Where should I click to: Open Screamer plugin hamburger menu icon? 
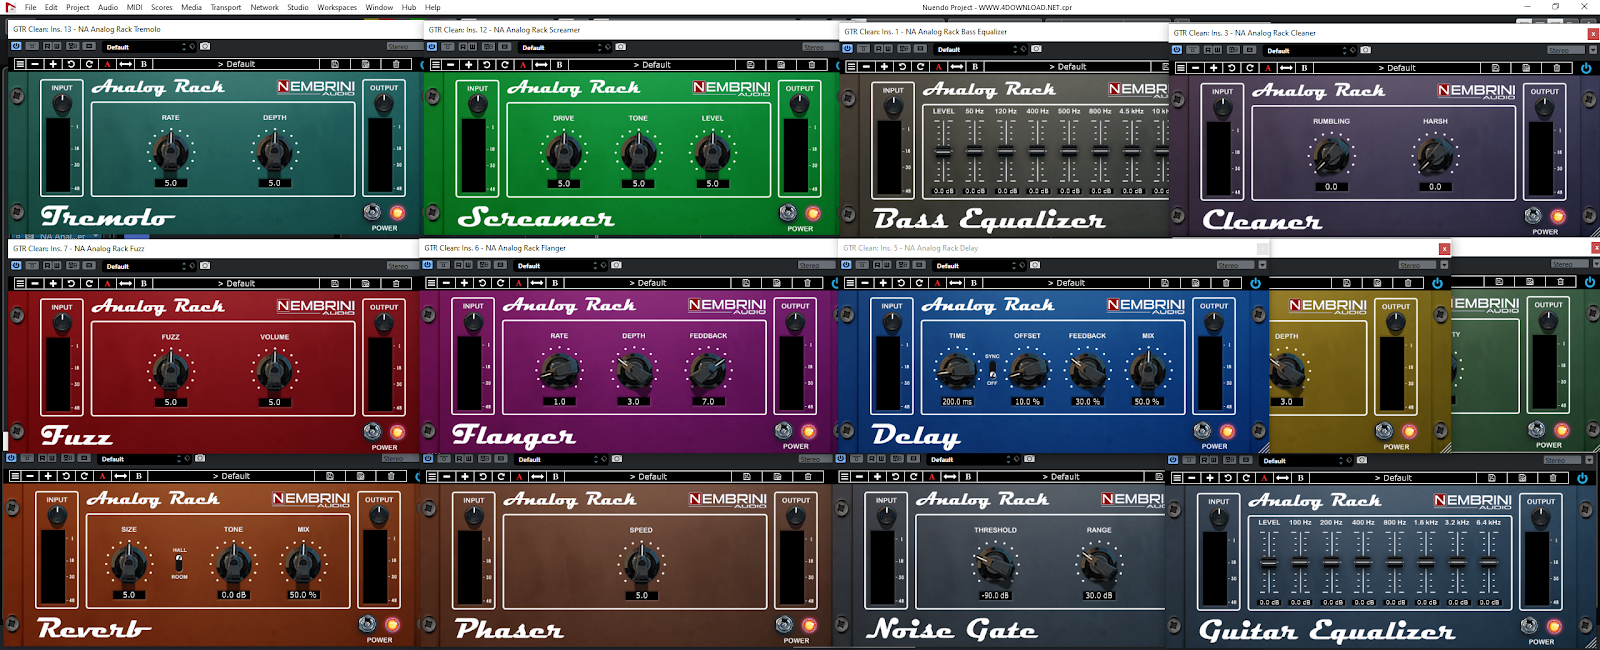click(x=435, y=65)
